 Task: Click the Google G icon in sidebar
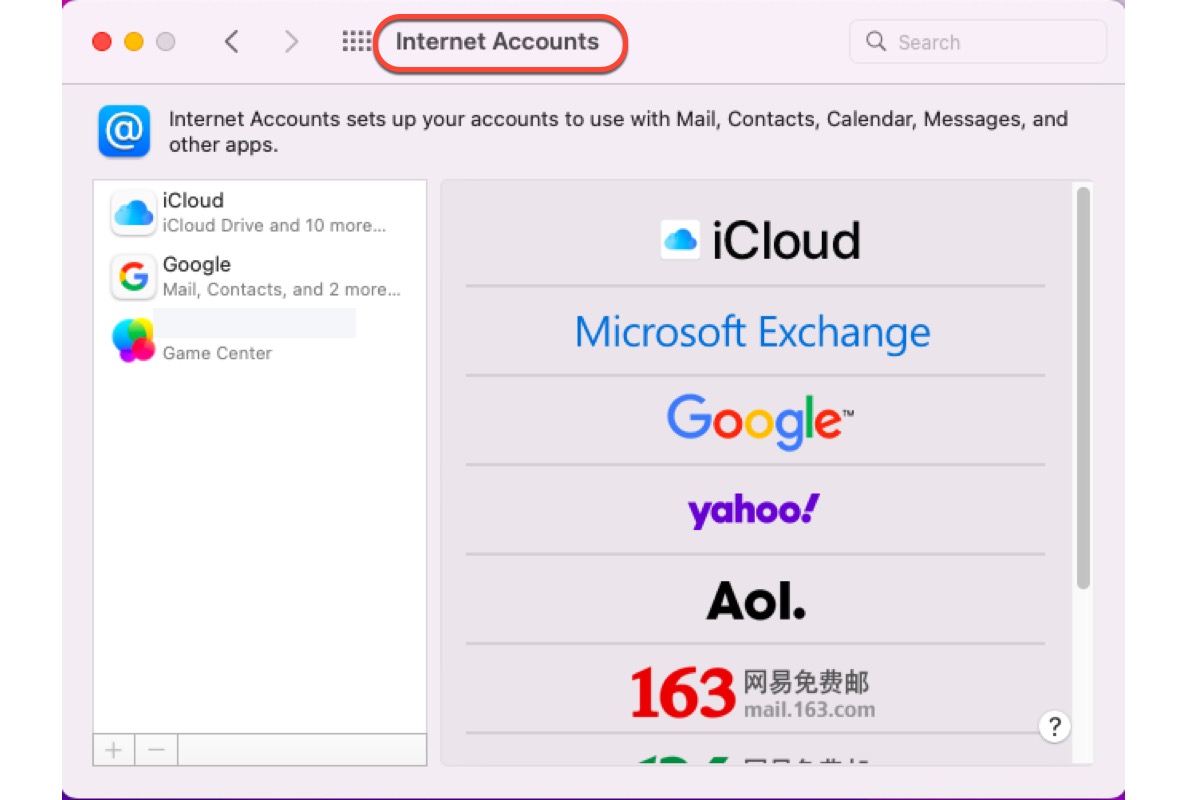tap(133, 277)
